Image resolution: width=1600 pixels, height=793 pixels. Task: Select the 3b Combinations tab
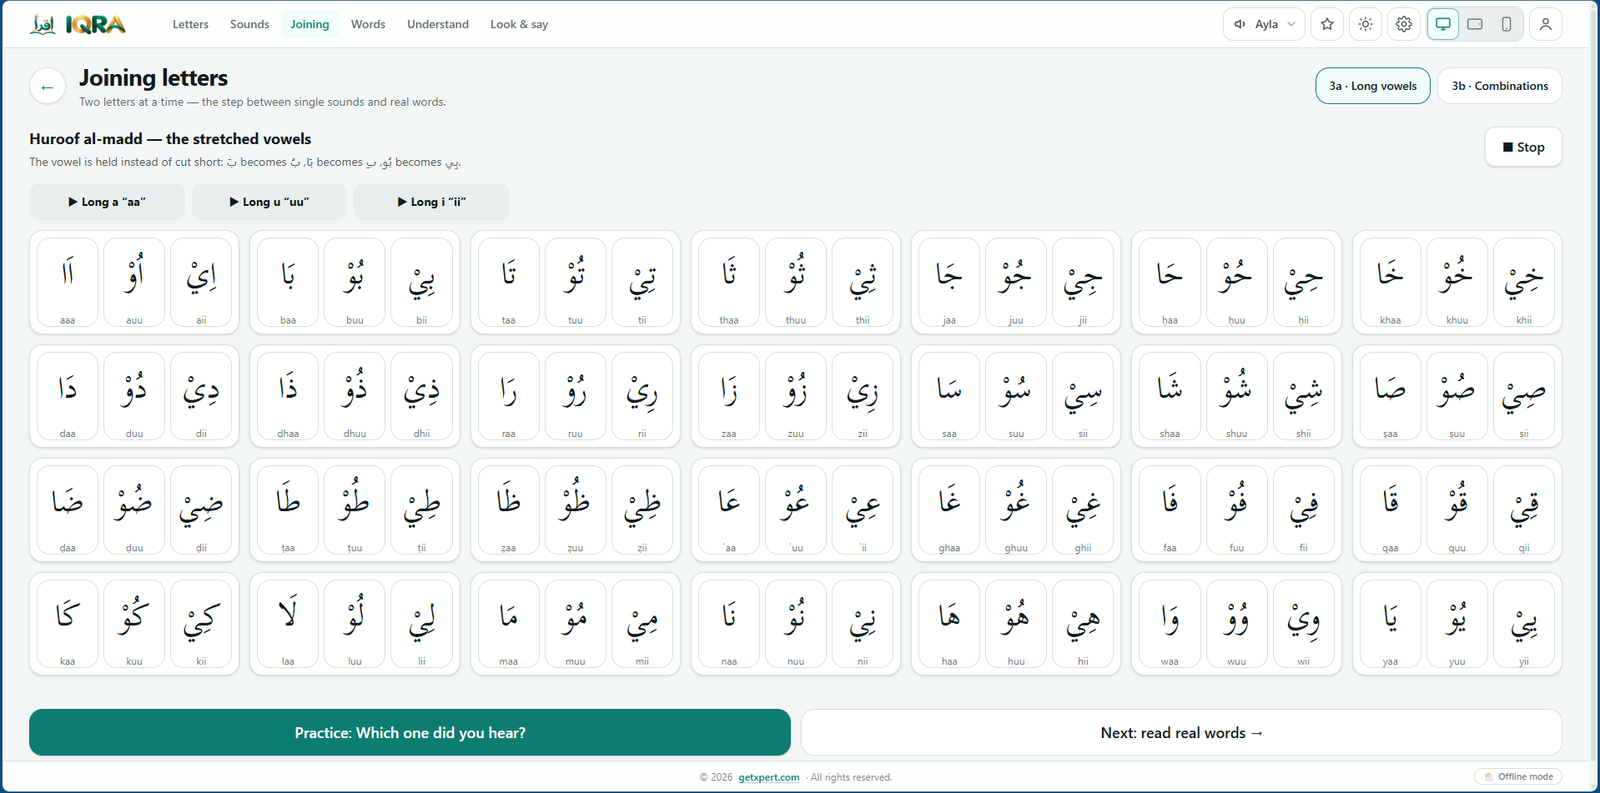[1500, 86]
